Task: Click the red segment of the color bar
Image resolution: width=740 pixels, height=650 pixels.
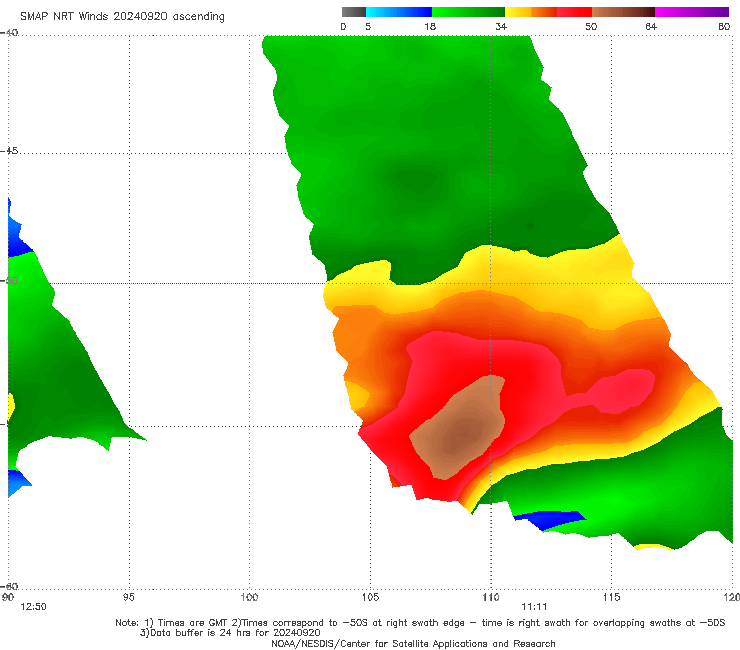Action: 574,12
